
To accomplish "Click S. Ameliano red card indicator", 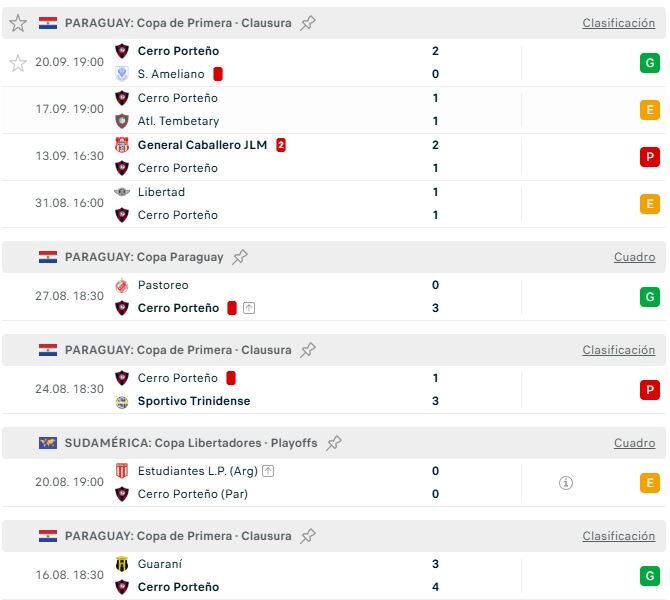I will point(218,74).
